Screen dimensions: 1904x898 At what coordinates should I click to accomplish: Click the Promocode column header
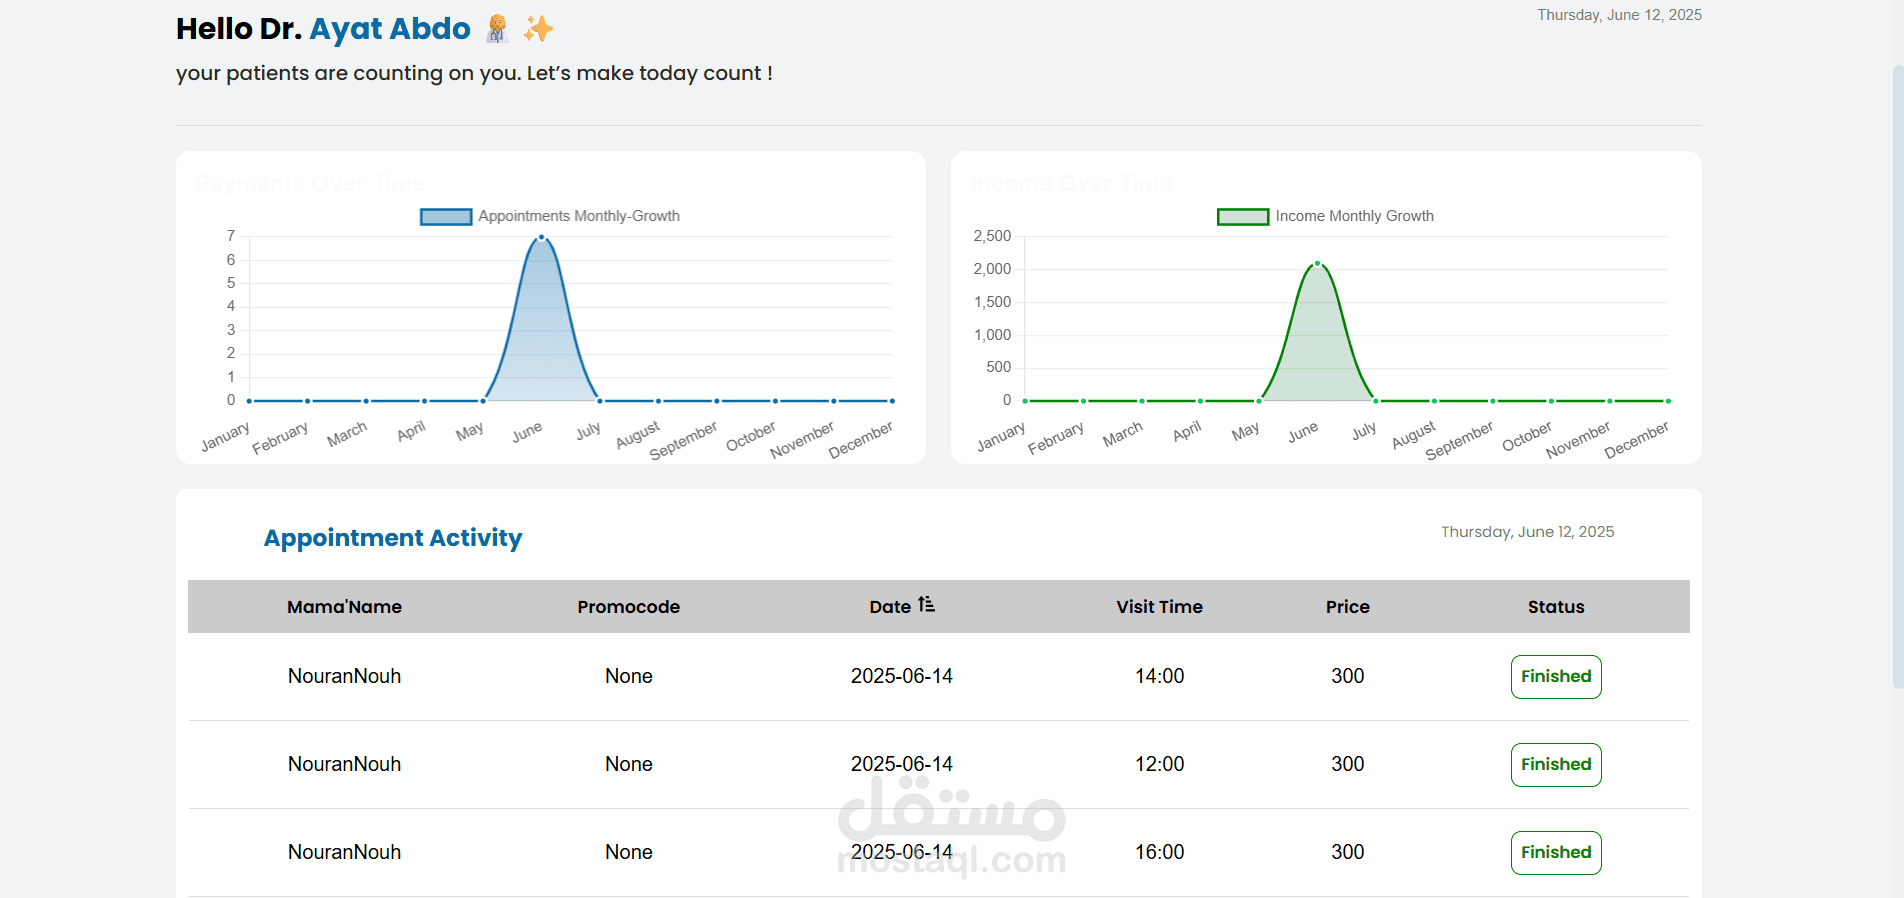coord(628,607)
